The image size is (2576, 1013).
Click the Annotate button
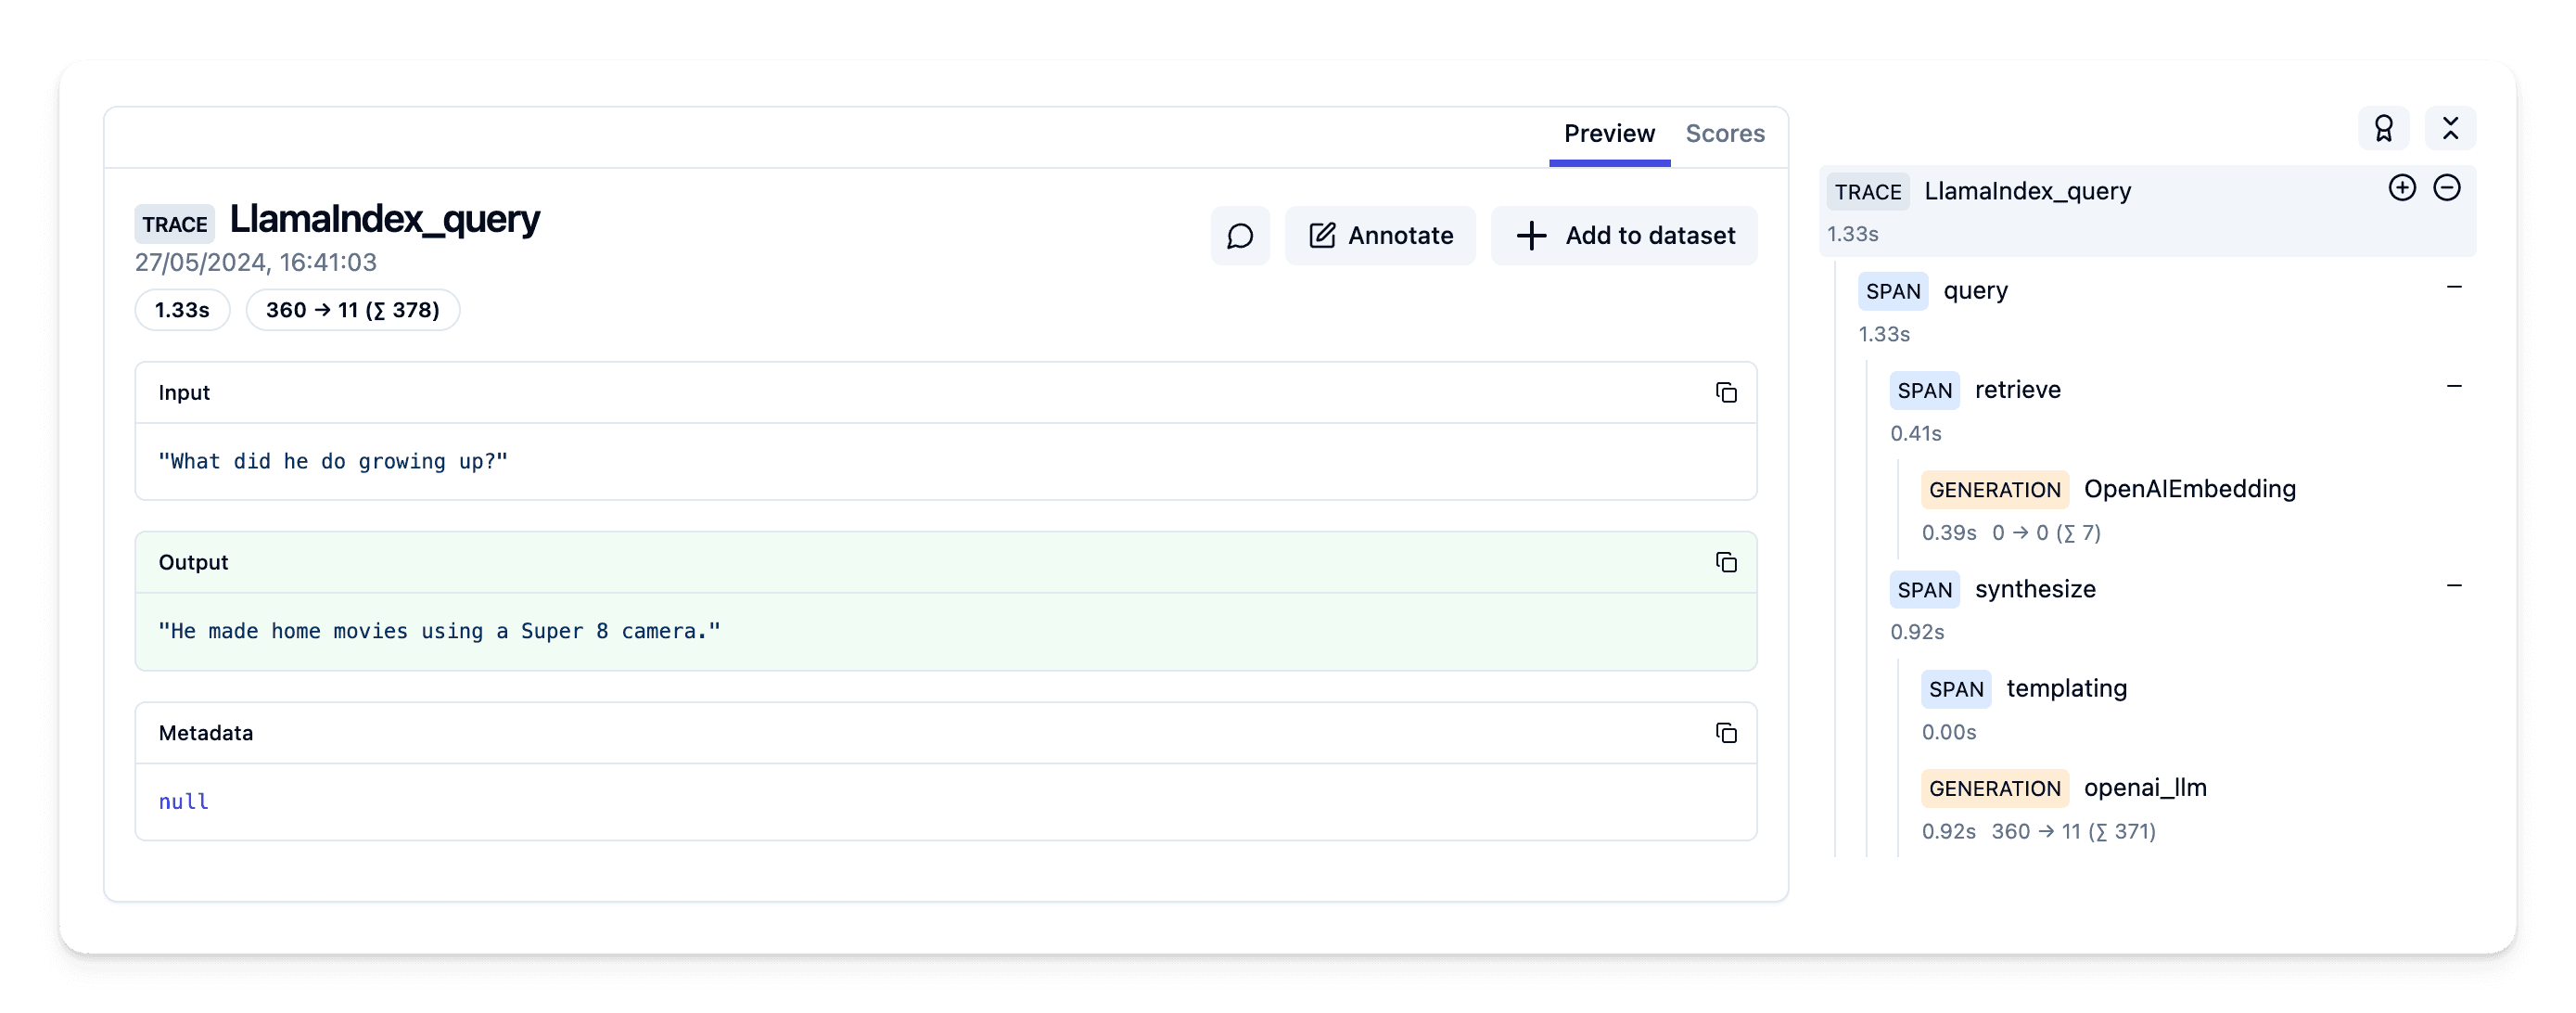point(1380,236)
